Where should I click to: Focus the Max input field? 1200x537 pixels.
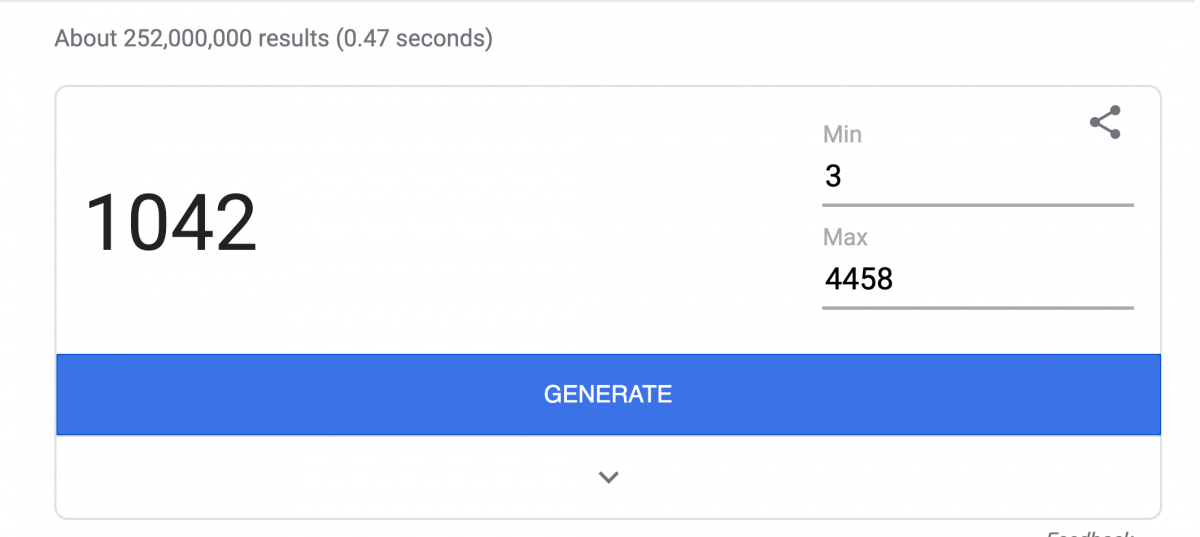point(977,279)
